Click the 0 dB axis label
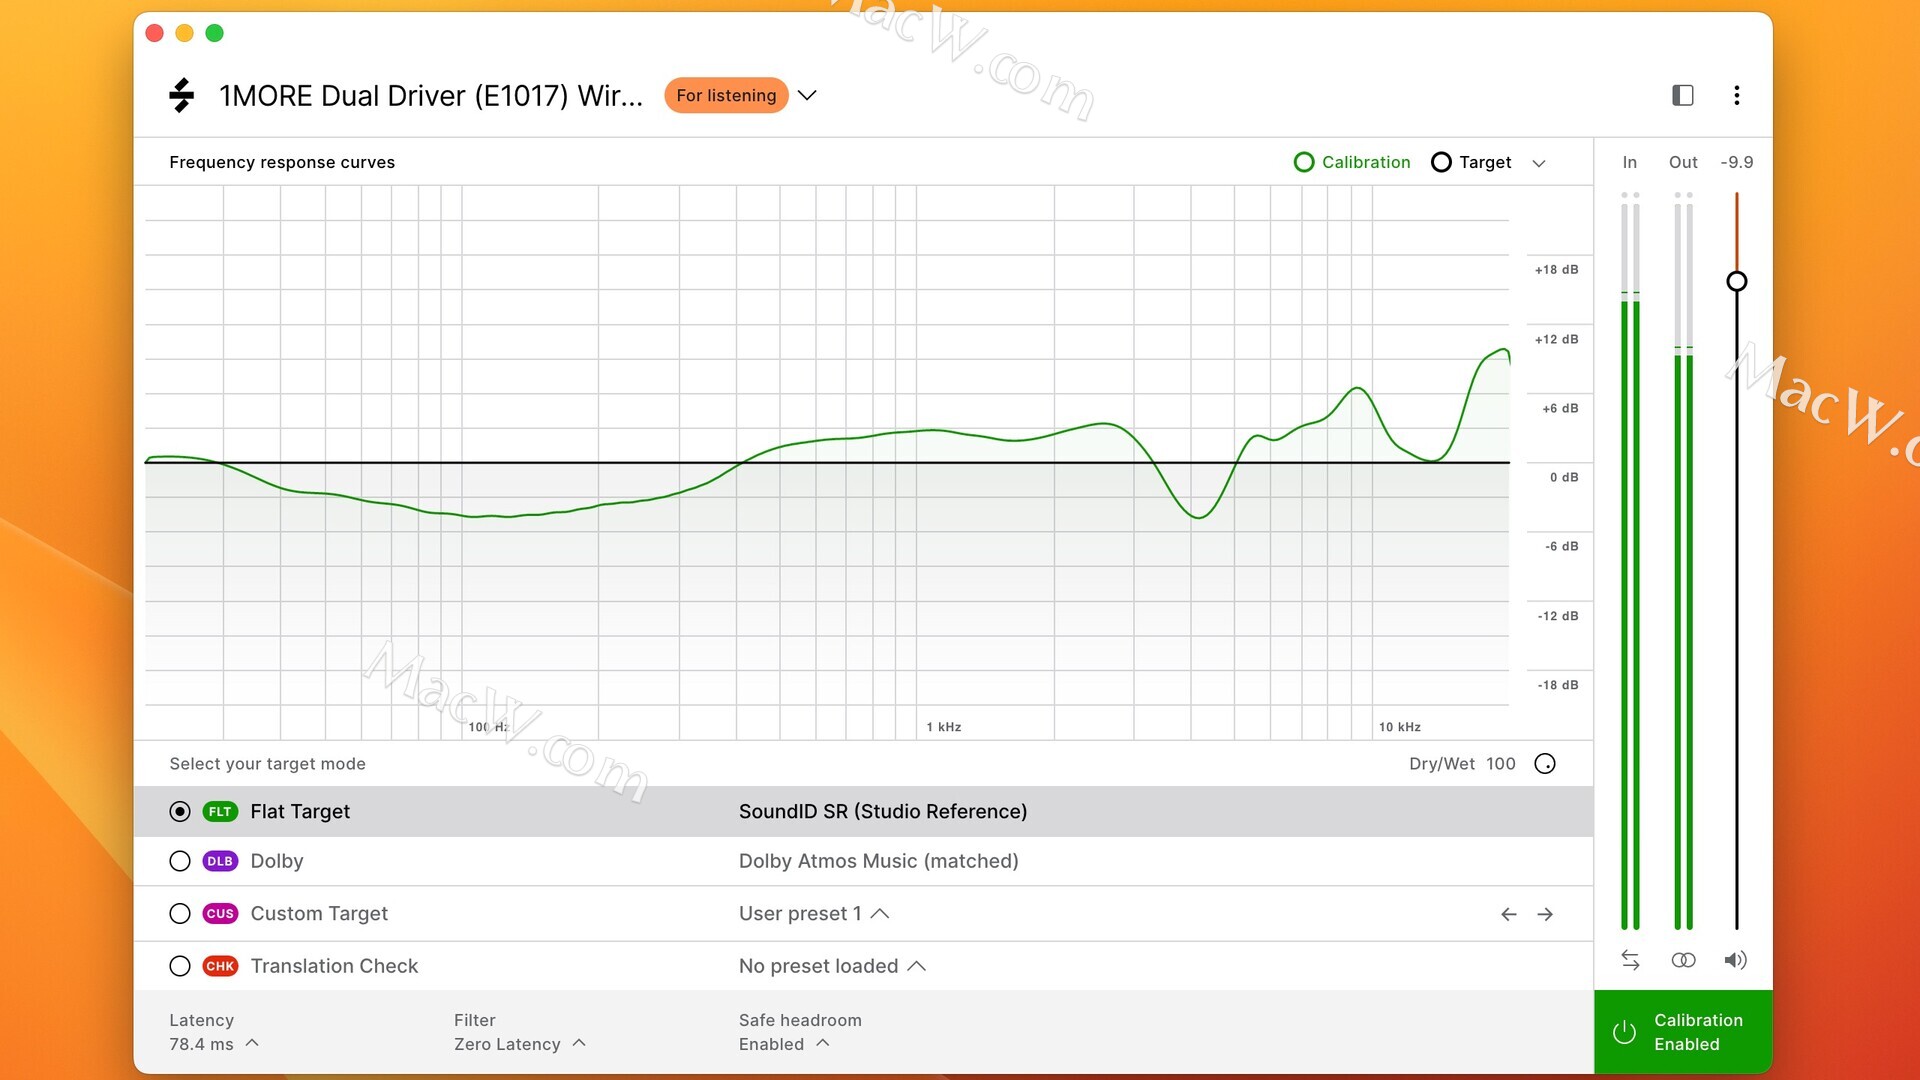The image size is (1920, 1080). [1564, 478]
